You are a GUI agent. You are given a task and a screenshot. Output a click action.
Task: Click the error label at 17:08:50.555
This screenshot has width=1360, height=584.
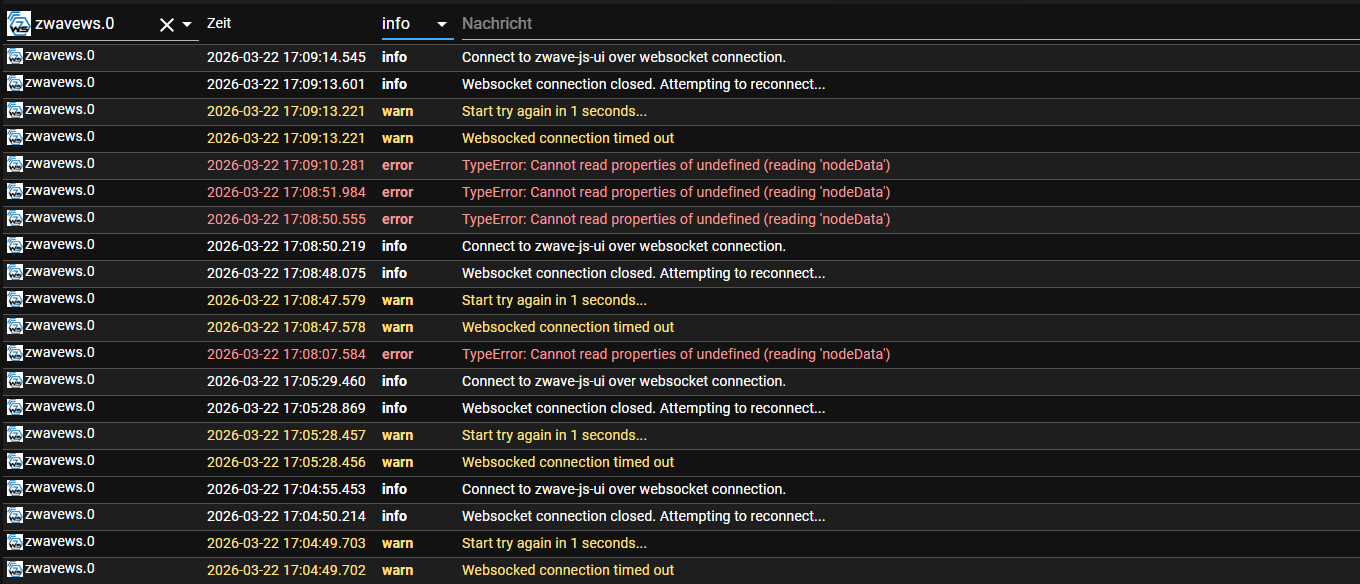397,219
